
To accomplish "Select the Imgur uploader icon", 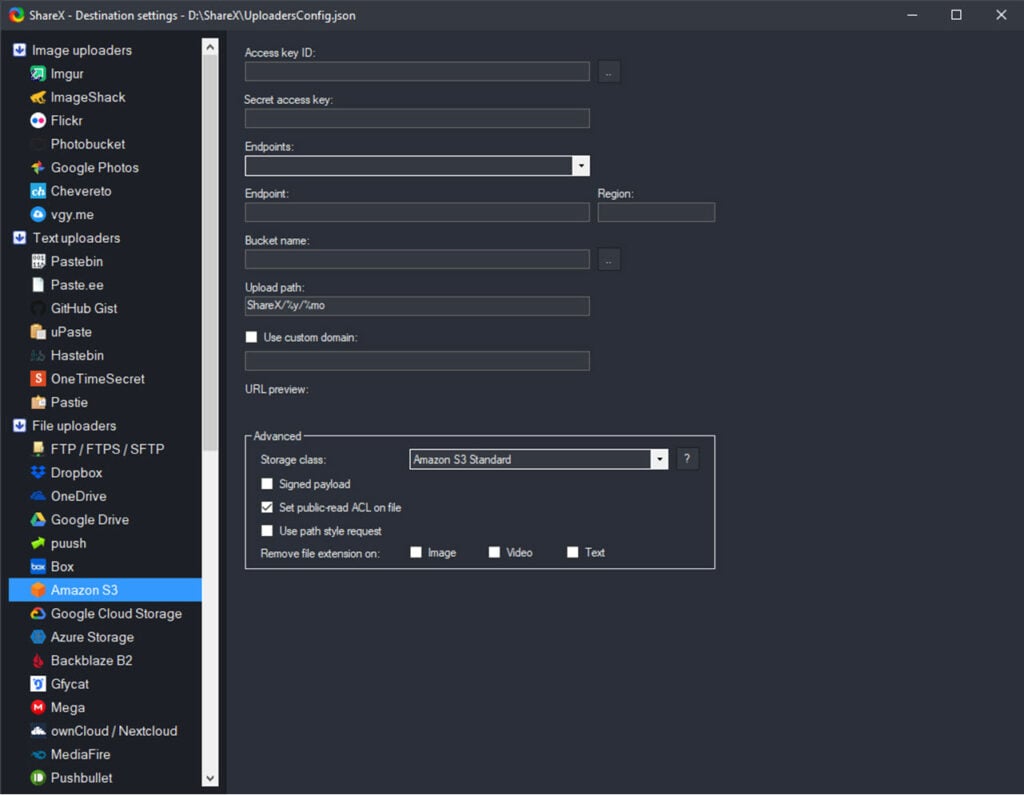I will coord(38,74).
